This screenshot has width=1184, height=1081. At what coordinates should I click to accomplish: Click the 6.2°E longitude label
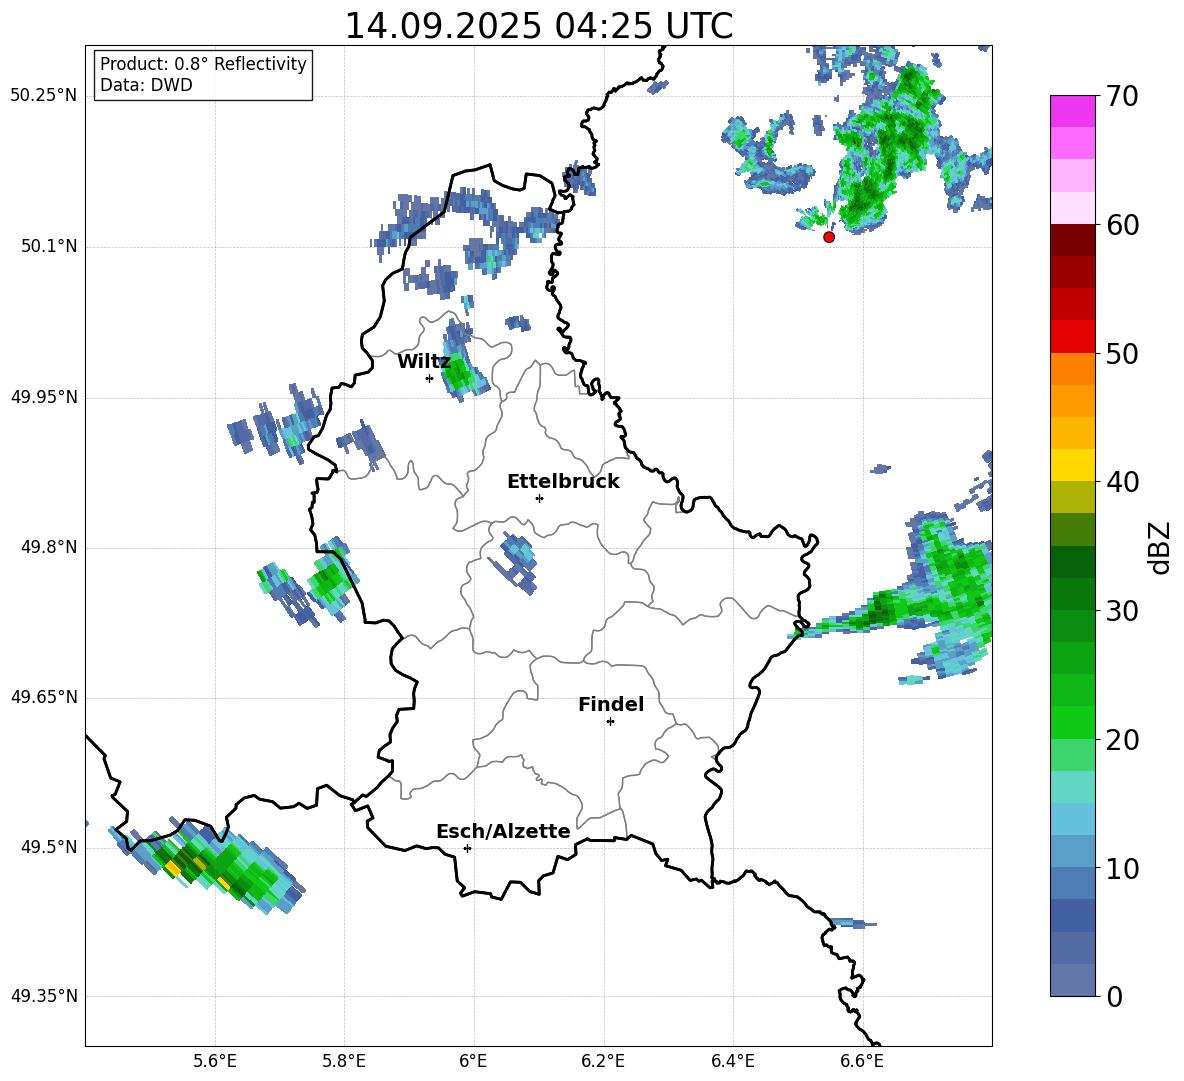pos(603,1061)
